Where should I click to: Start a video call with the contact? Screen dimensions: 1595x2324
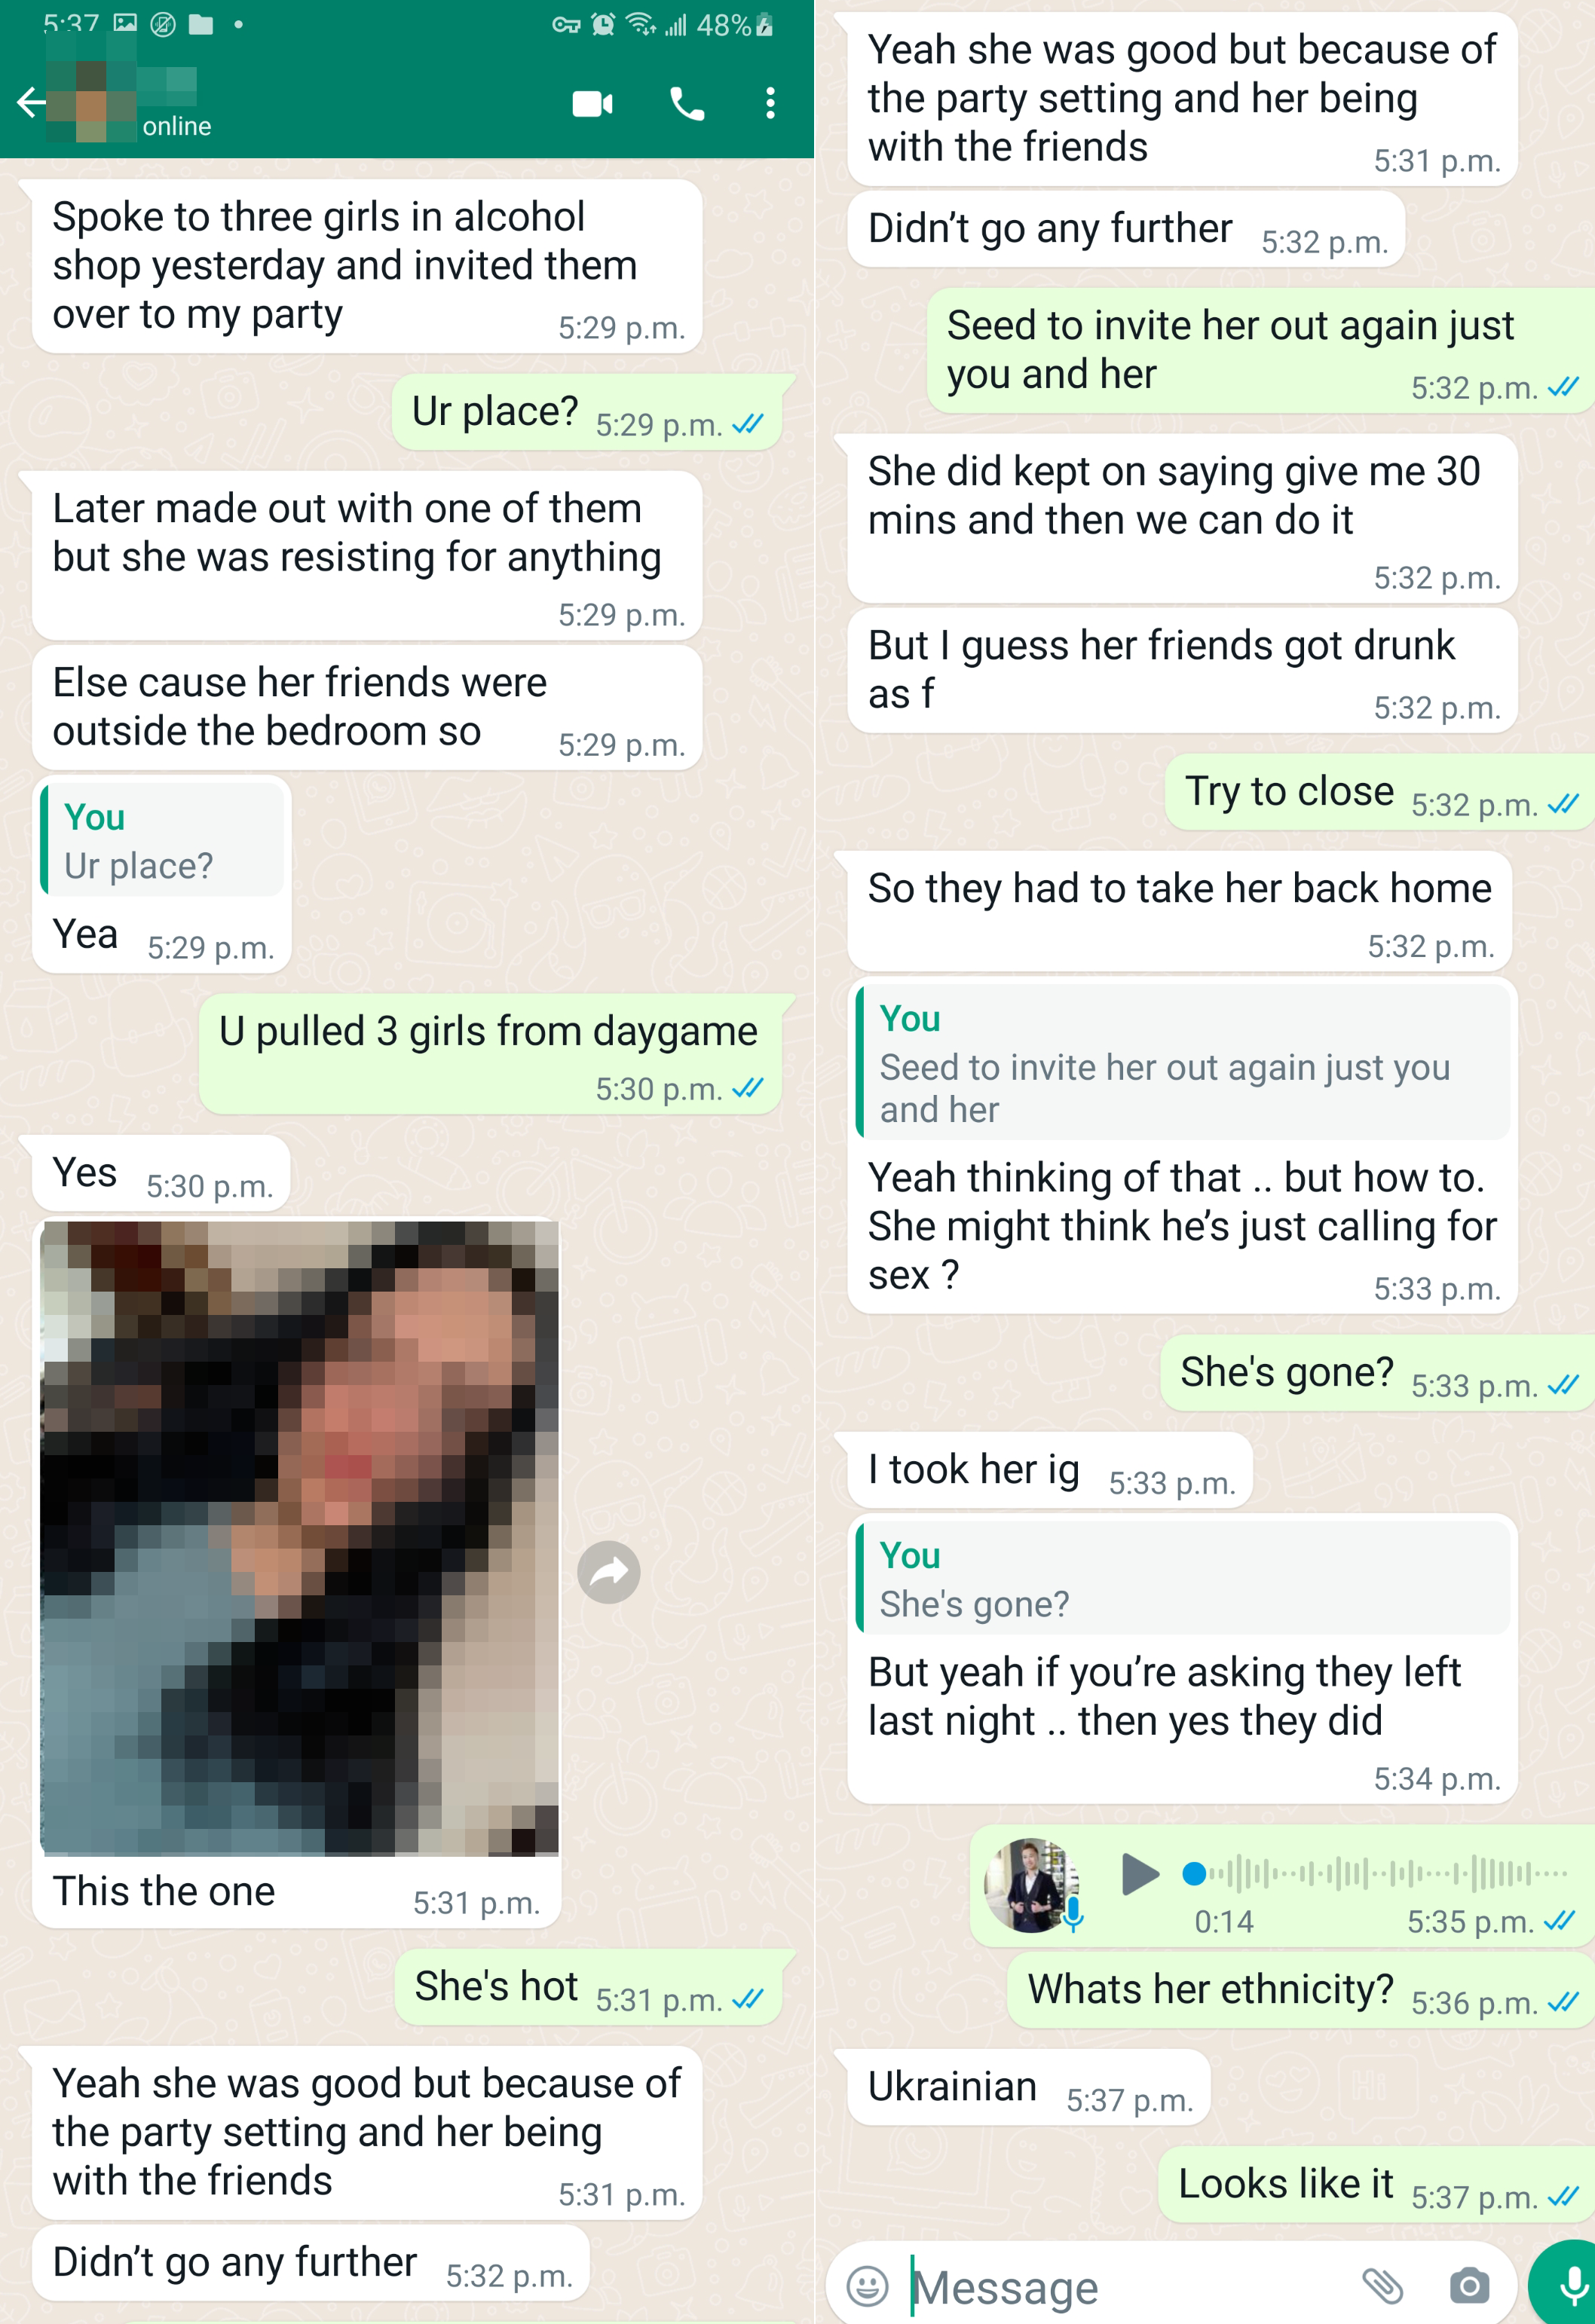[592, 103]
